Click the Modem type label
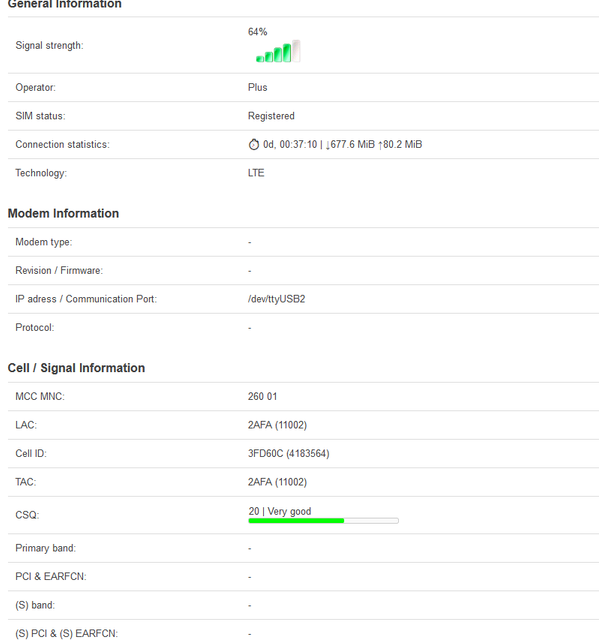Viewport: 599px width, 640px height. pos(44,242)
